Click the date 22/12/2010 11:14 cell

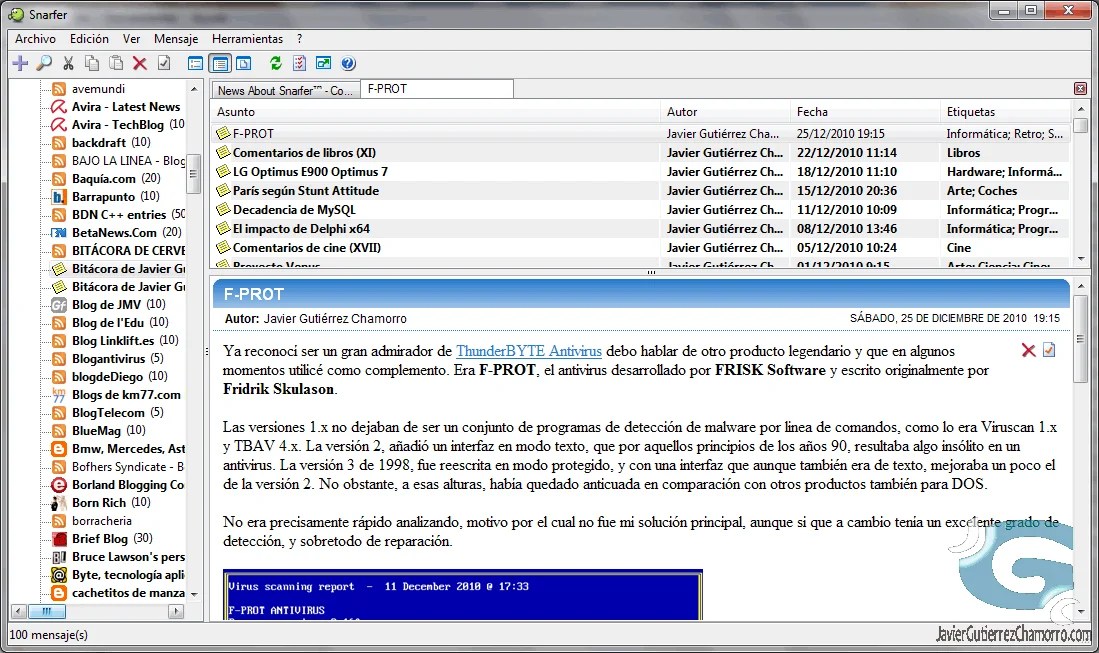[846, 152]
